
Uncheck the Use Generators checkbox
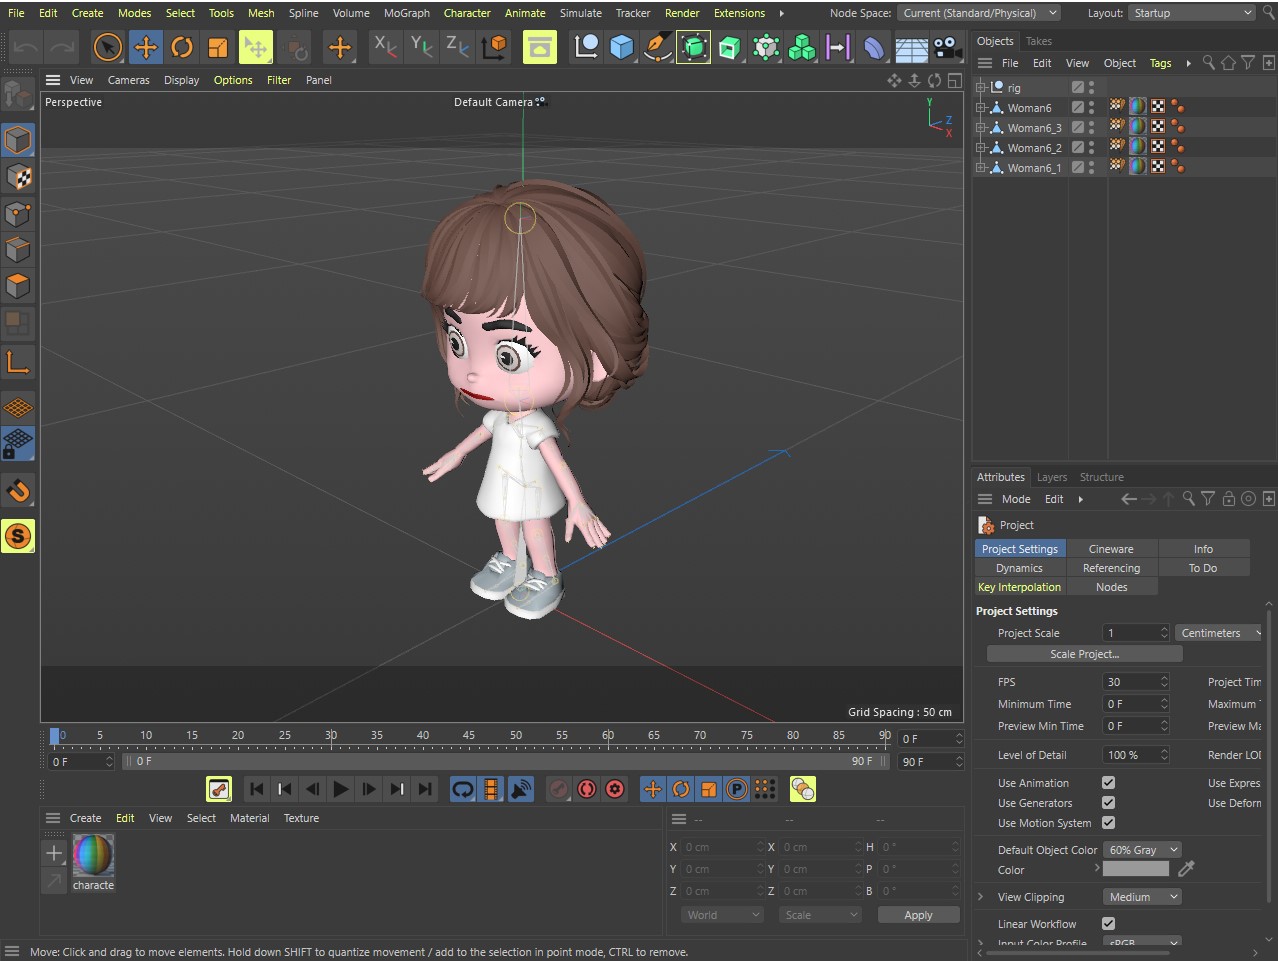pyautogui.click(x=1108, y=803)
